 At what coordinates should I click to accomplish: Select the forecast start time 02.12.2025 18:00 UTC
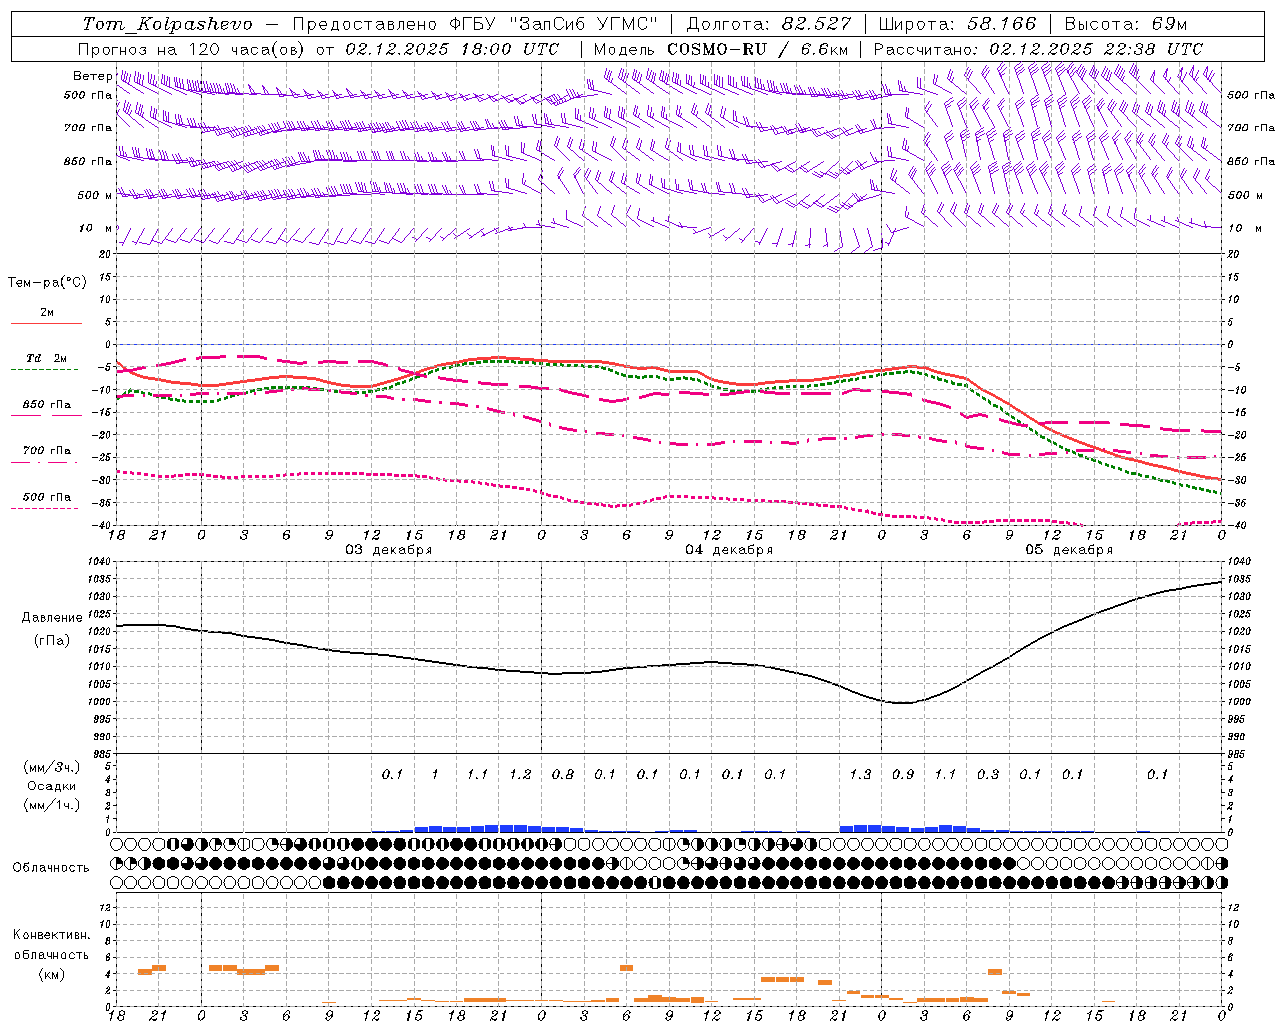(452, 49)
